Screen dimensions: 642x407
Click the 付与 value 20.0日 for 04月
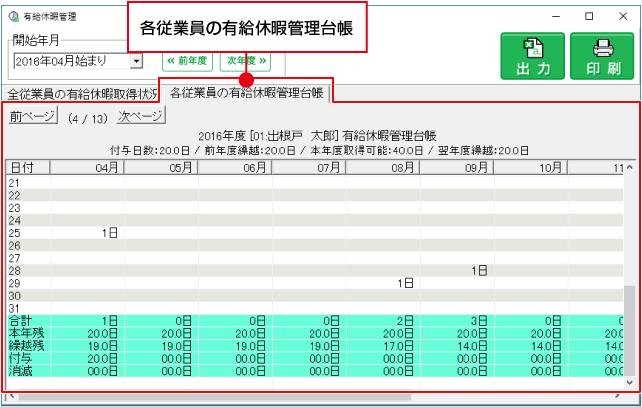pos(102,359)
